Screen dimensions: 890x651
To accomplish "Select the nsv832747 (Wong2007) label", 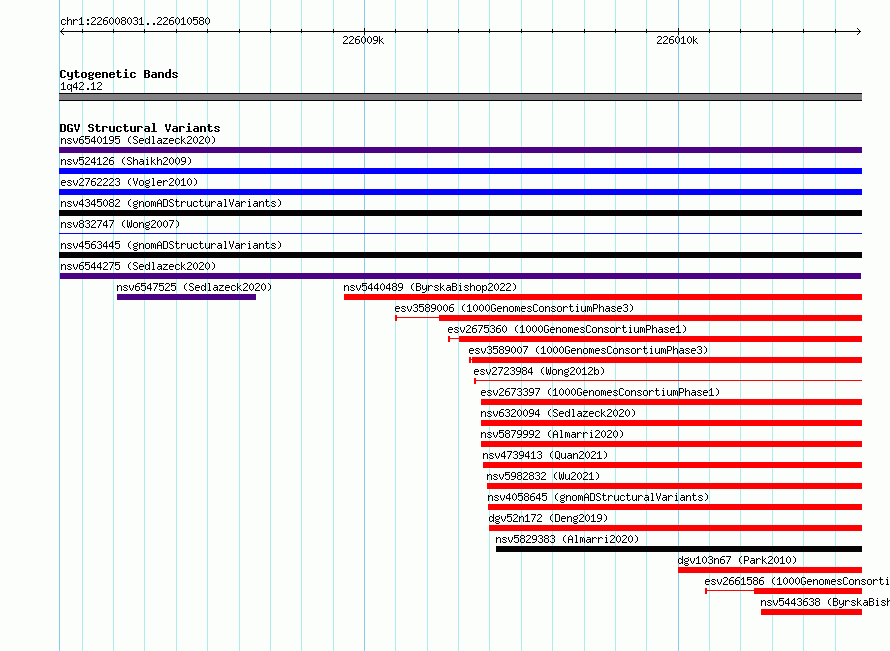I will click(x=120, y=224).
